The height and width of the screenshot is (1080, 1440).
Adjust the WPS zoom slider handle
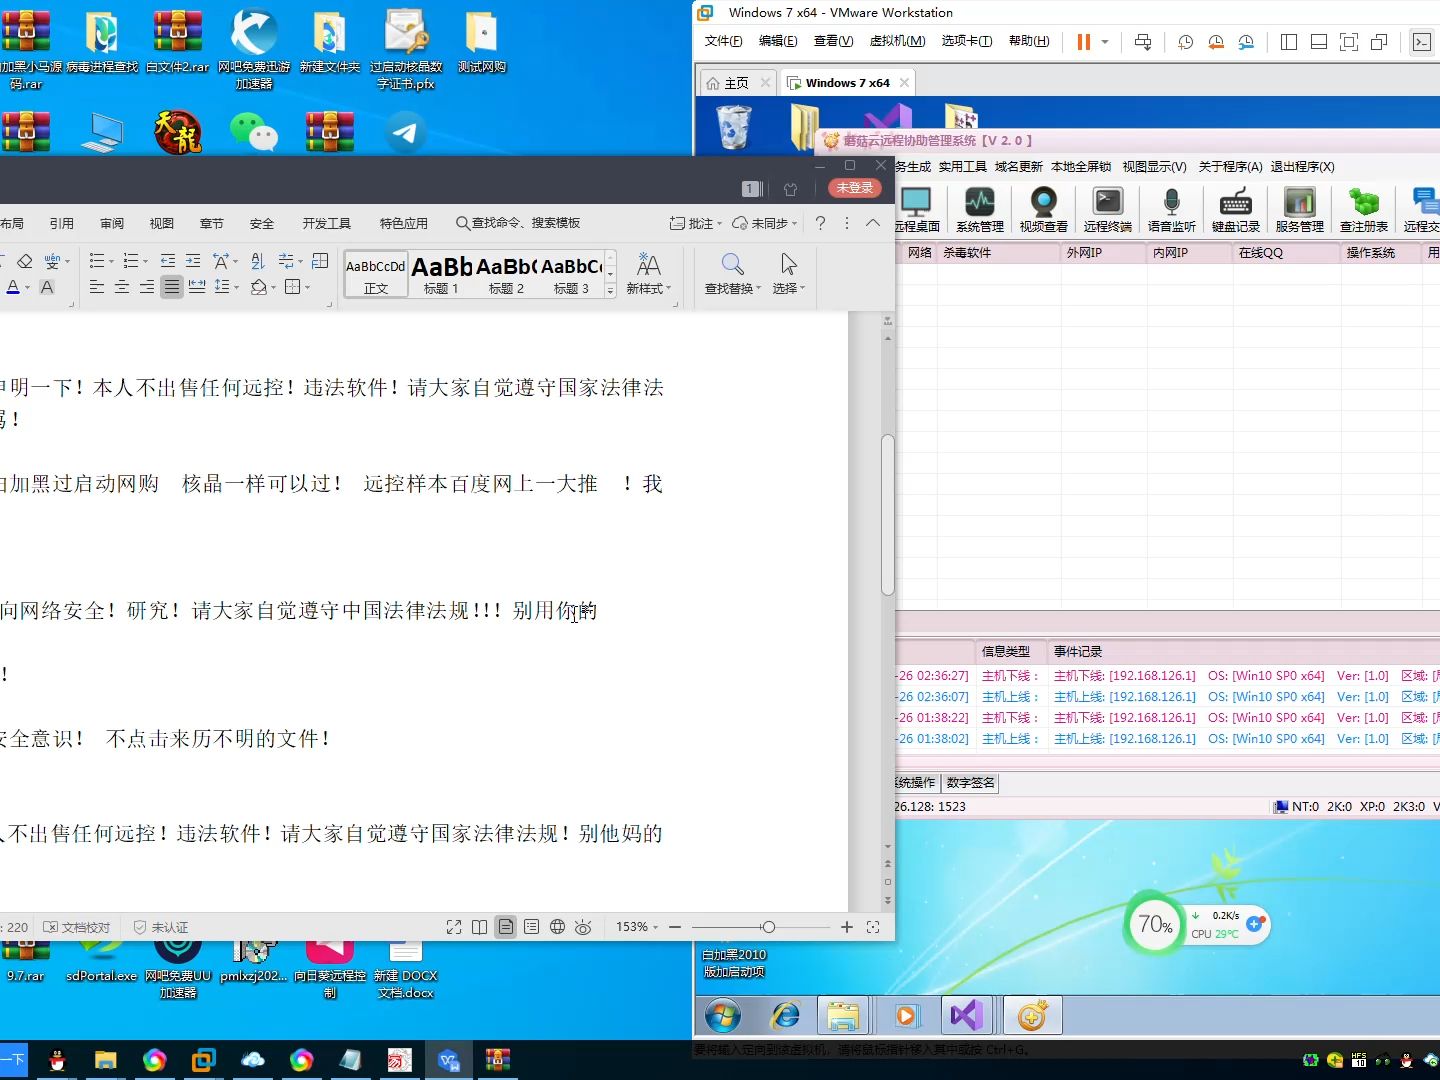tap(768, 927)
